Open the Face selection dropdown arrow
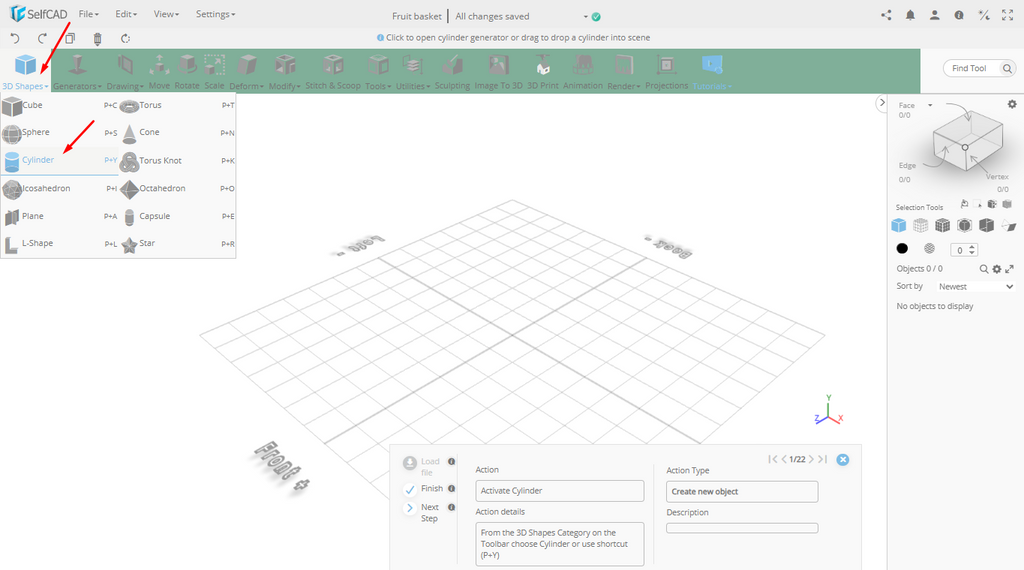This screenshot has height=570, width=1024. tap(930, 105)
